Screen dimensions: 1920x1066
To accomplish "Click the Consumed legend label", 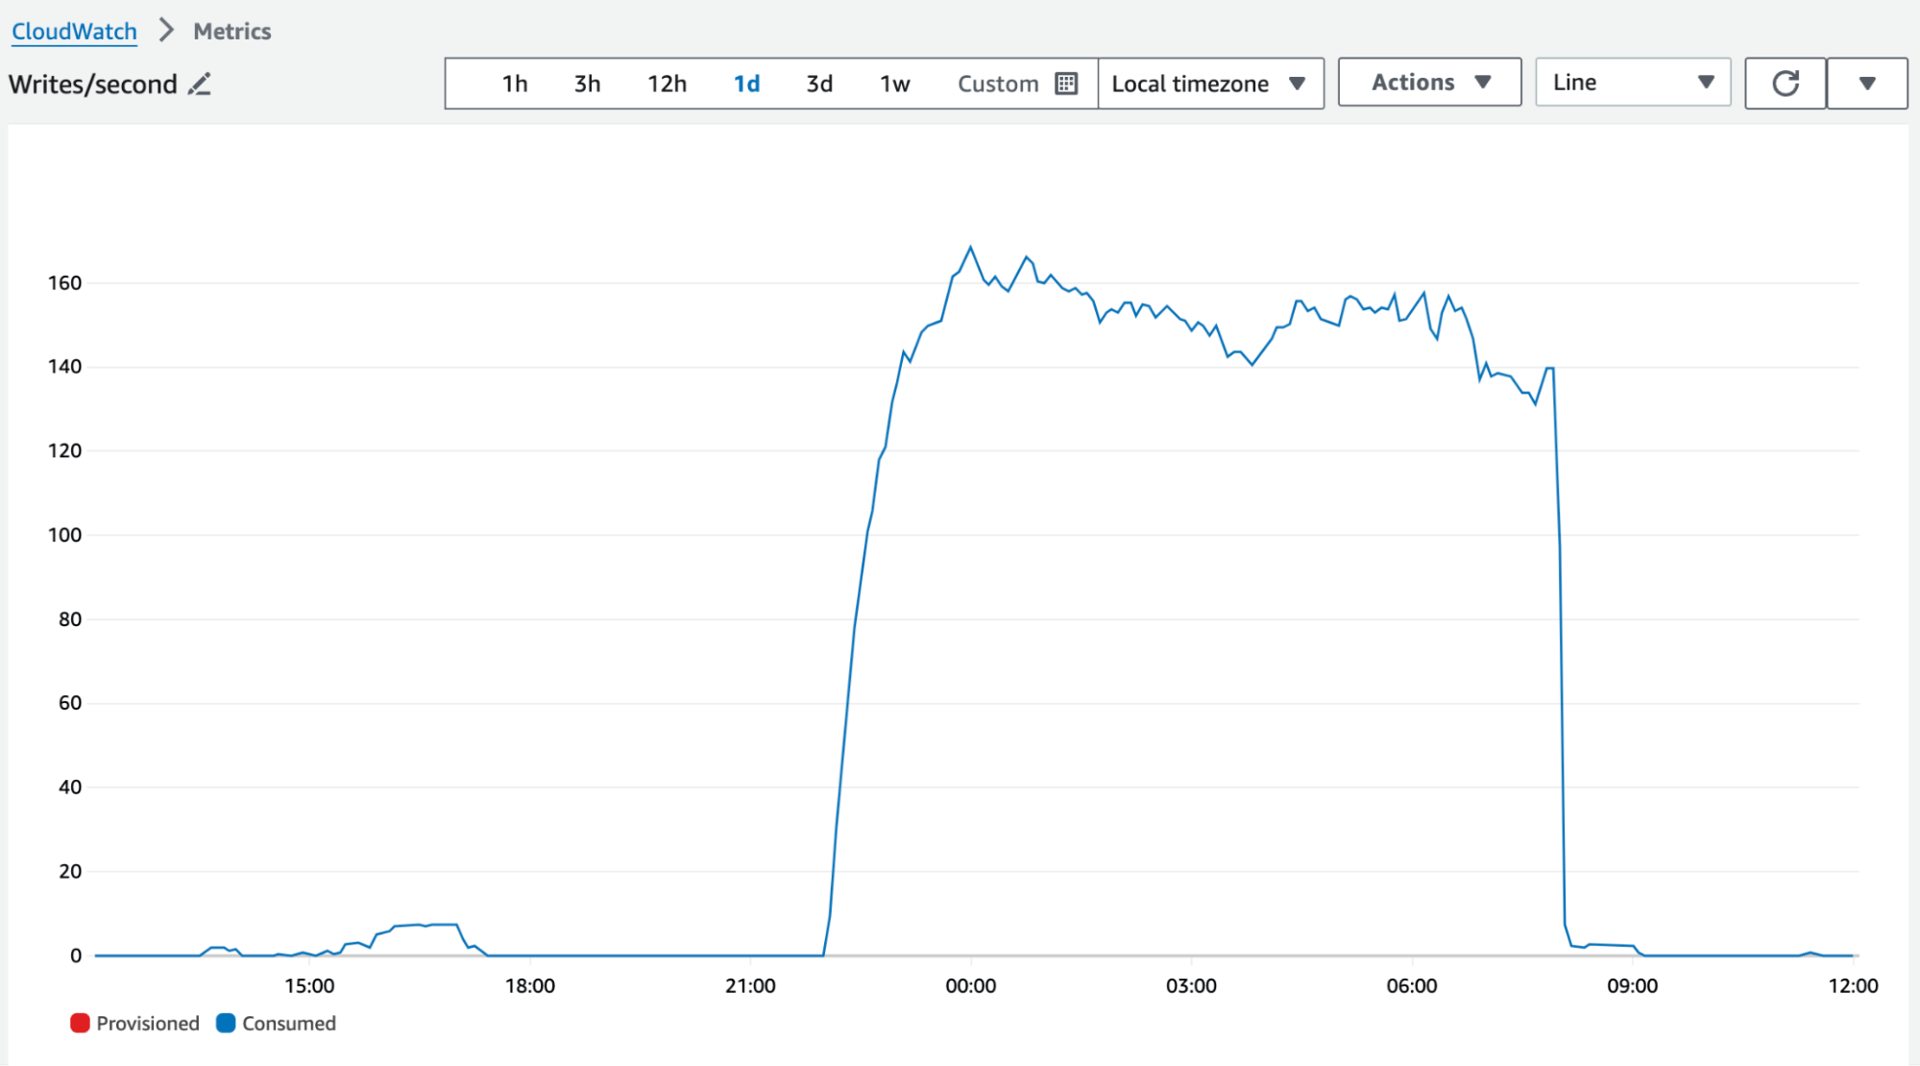I will click(289, 1023).
